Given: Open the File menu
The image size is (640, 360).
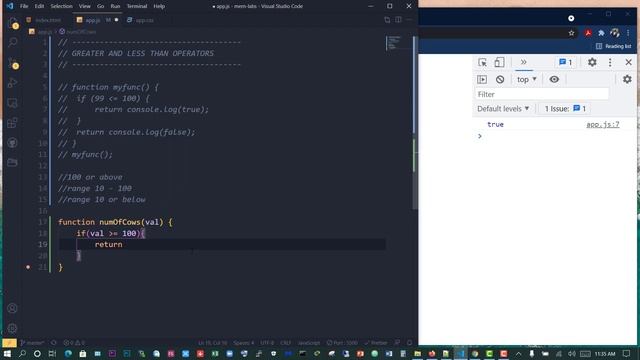Looking at the screenshot, I should 24,6.
